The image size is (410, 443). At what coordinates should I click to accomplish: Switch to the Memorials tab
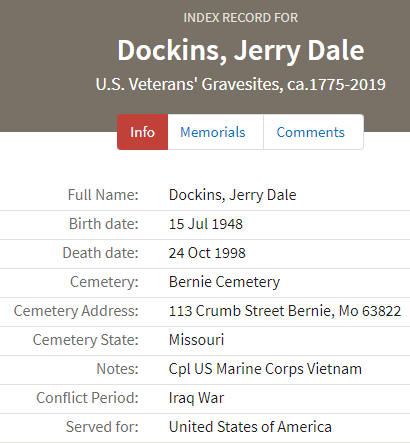pos(215,132)
